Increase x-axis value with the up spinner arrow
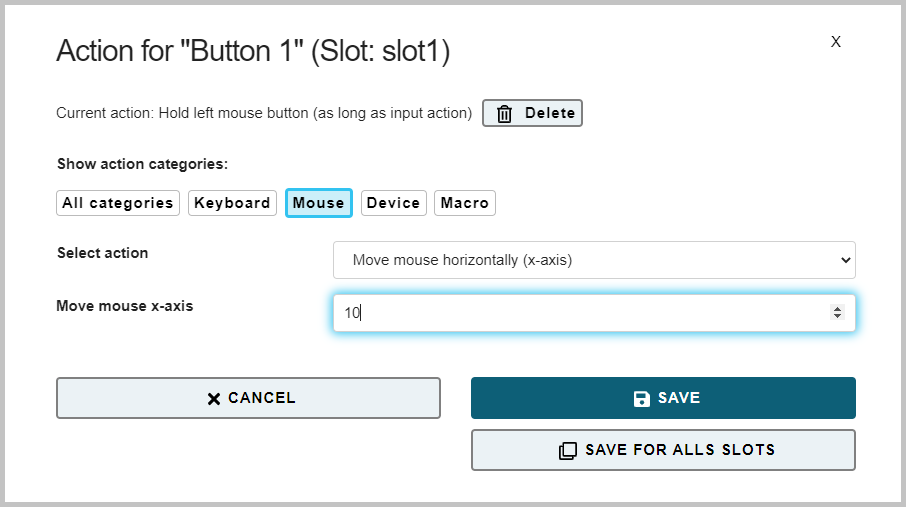The height and width of the screenshot is (507, 906). pyautogui.click(x=837, y=309)
